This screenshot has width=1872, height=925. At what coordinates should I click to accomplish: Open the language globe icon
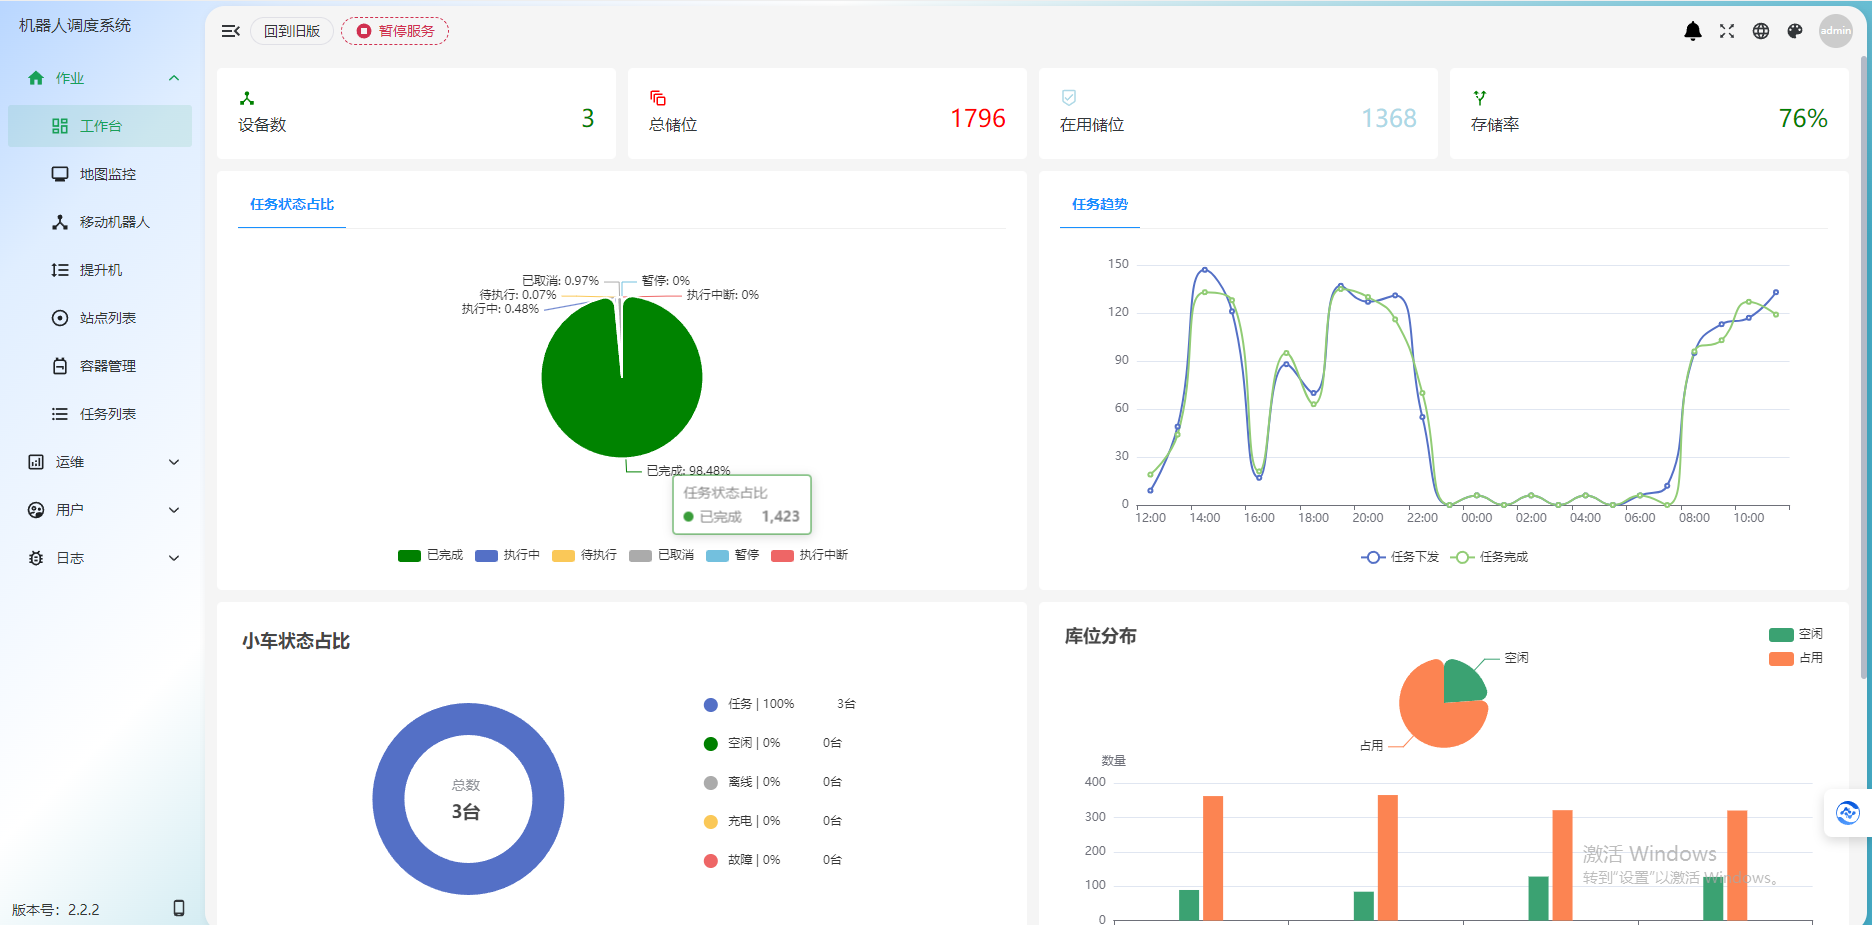click(1761, 31)
